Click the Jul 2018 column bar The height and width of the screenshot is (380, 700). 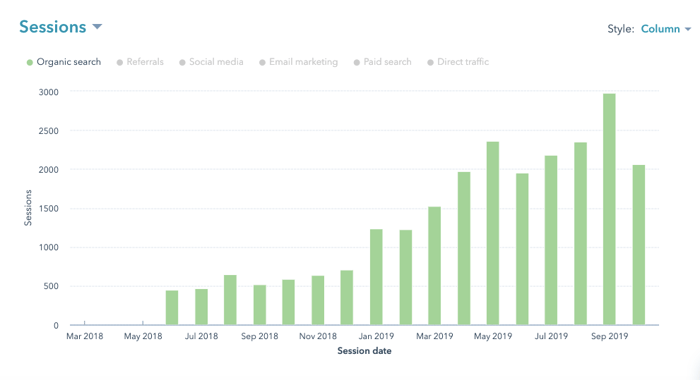tap(201, 307)
